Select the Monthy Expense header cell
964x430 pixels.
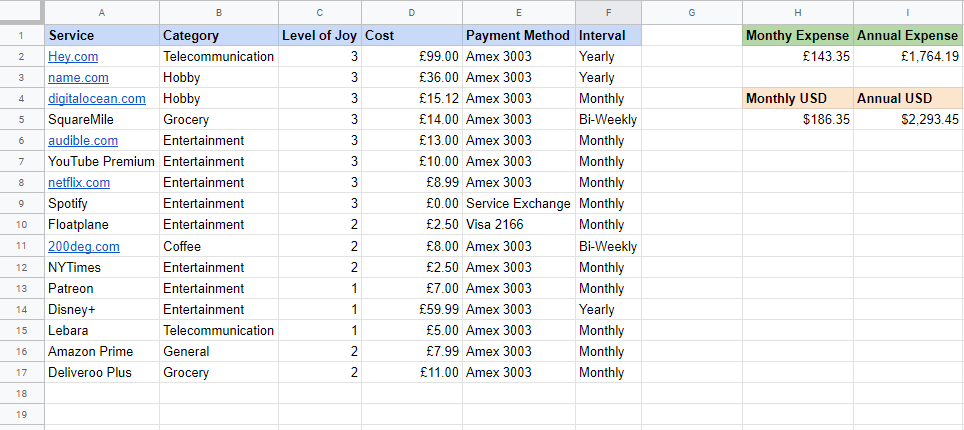(797, 35)
